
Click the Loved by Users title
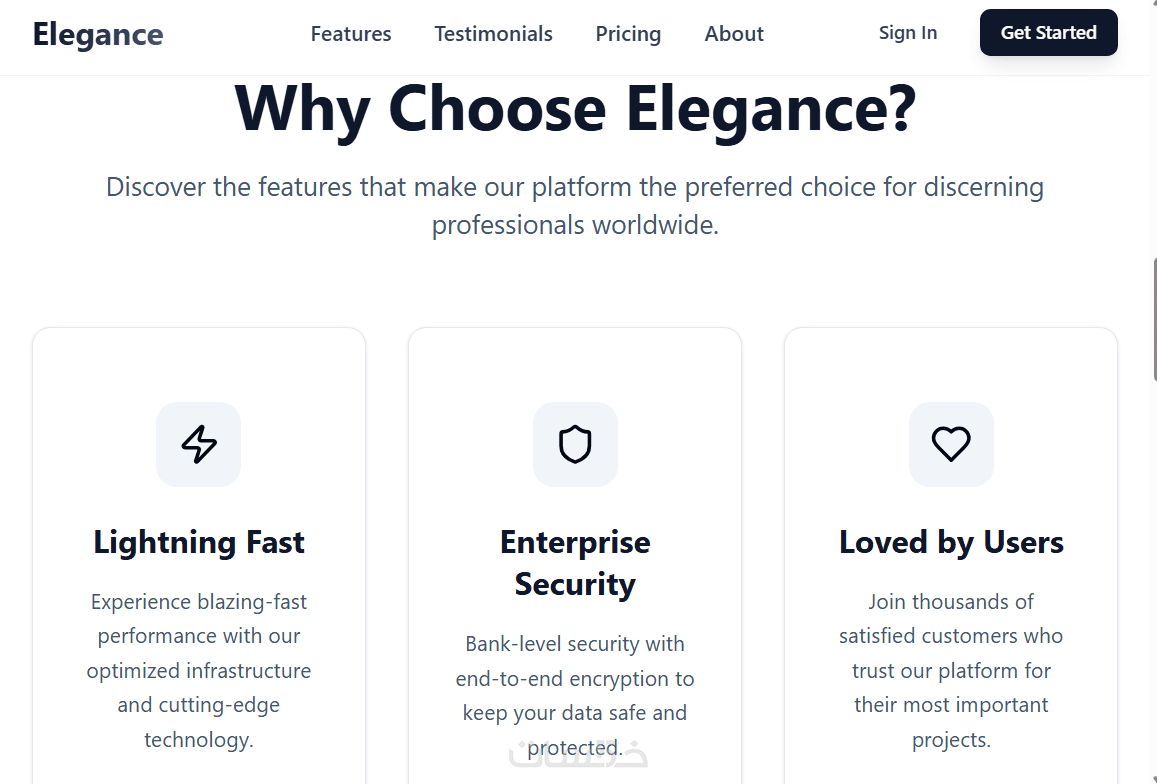pyautogui.click(x=951, y=542)
